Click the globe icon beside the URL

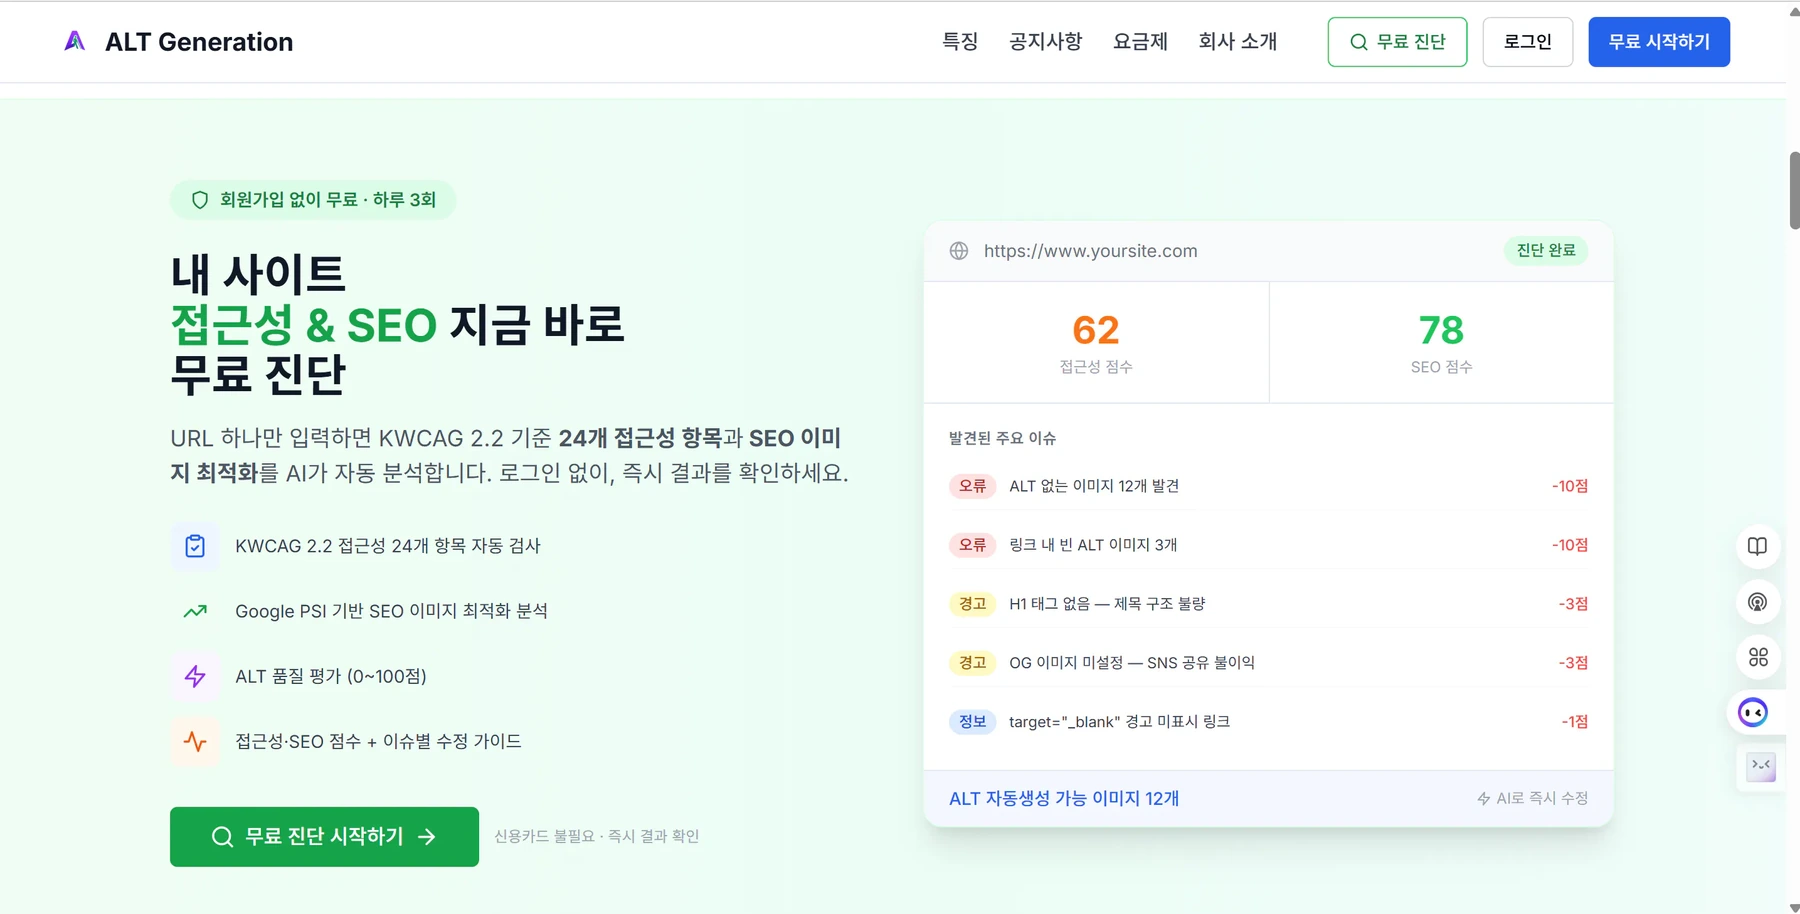point(959,251)
